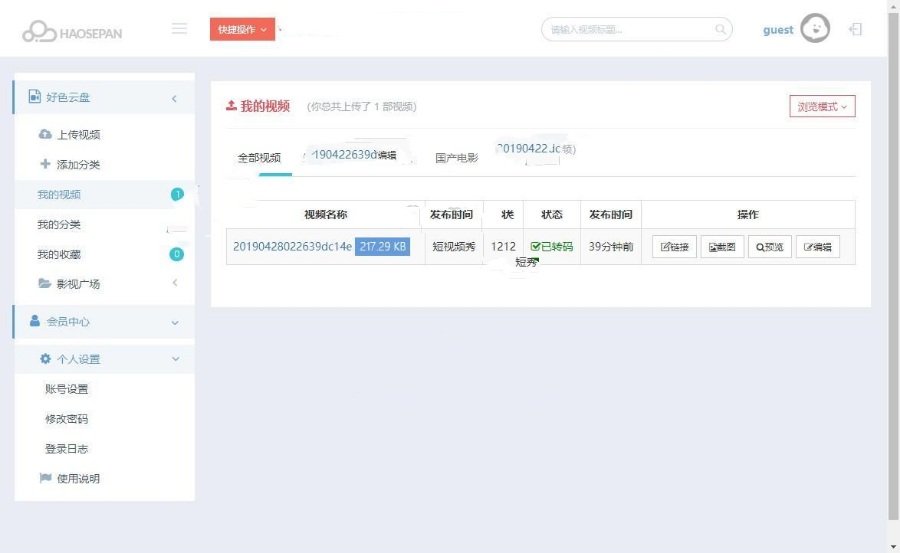The width and height of the screenshot is (900, 553).
Task: Click the 使用说明 flag icon
Action: [45, 478]
